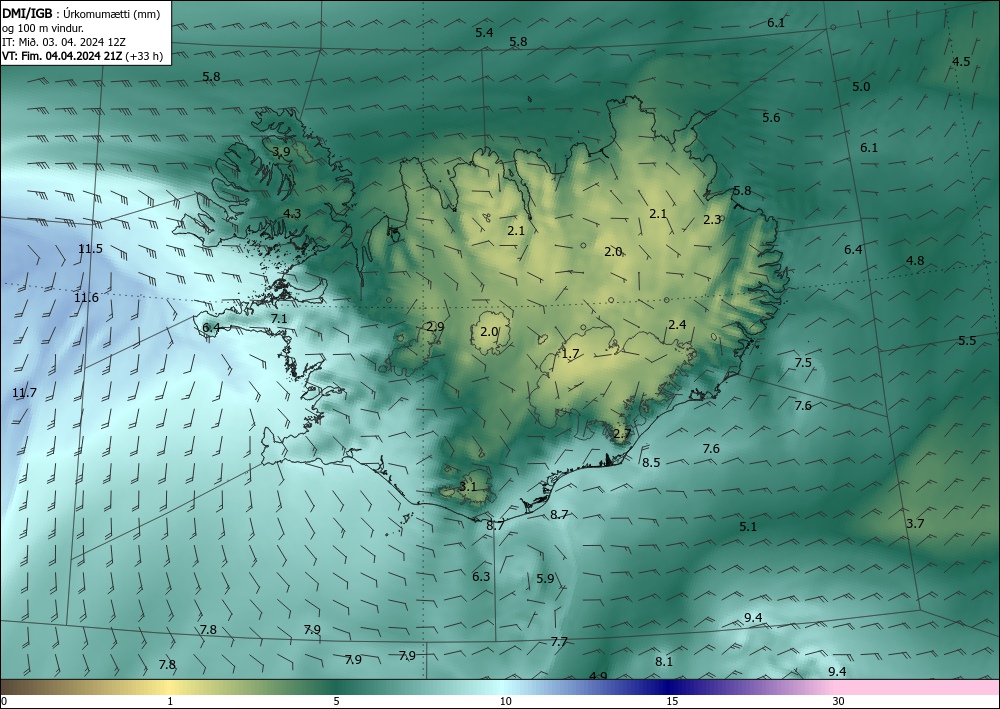Click the map value 6.3
The width and height of the screenshot is (1000, 709).
[x=481, y=576]
